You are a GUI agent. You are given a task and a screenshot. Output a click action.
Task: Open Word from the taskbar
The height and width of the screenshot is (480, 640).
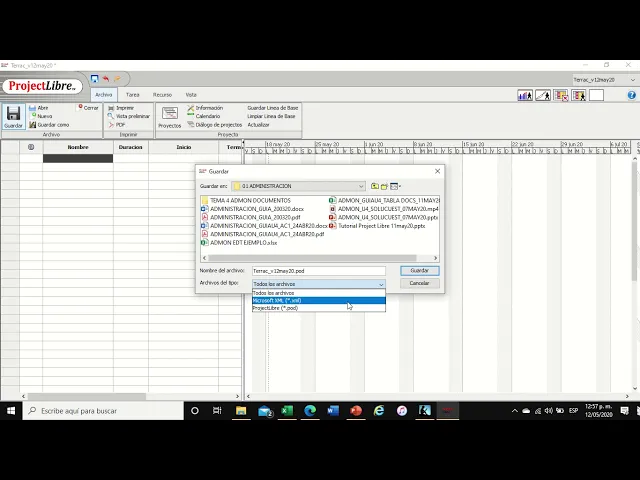tap(333, 411)
